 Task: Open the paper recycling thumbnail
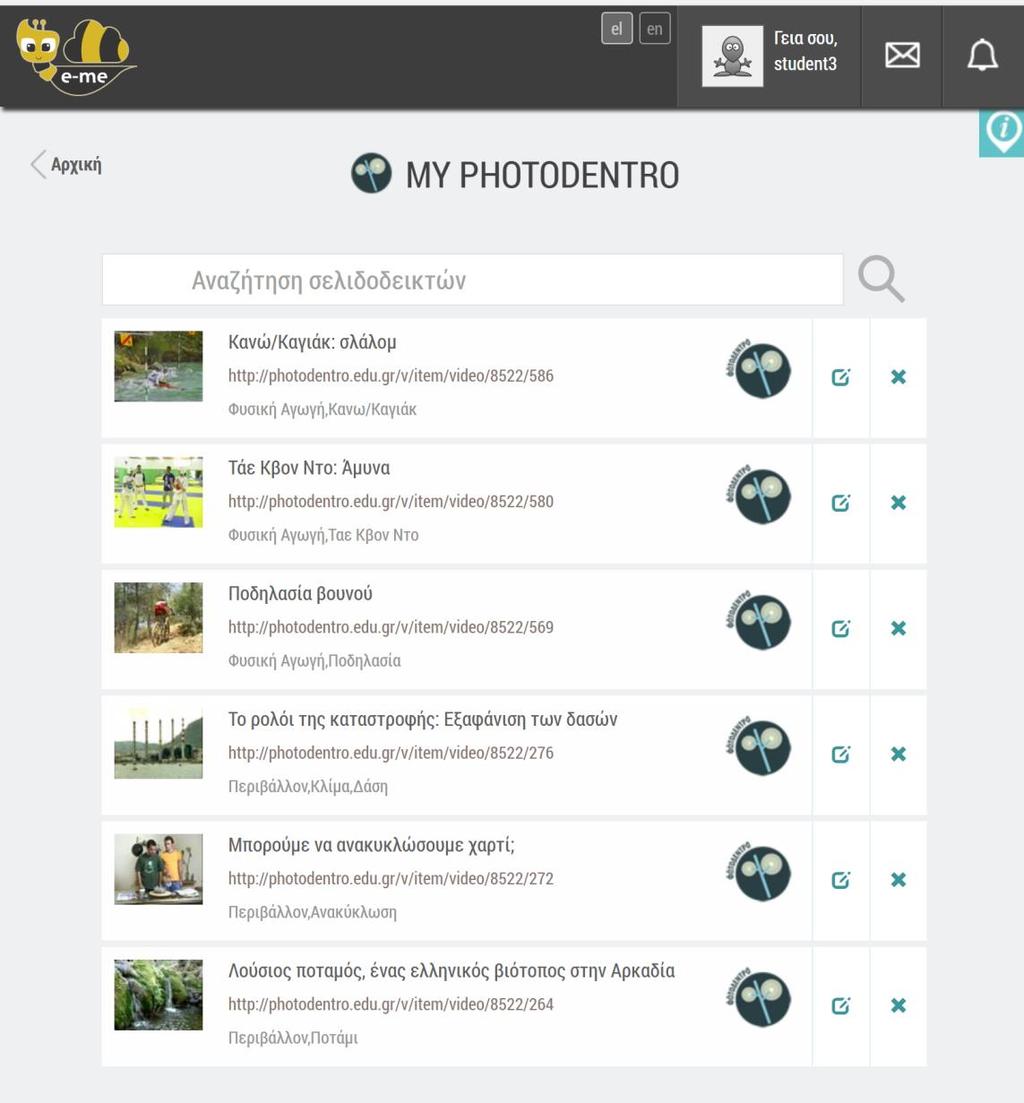(x=158, y=869)
